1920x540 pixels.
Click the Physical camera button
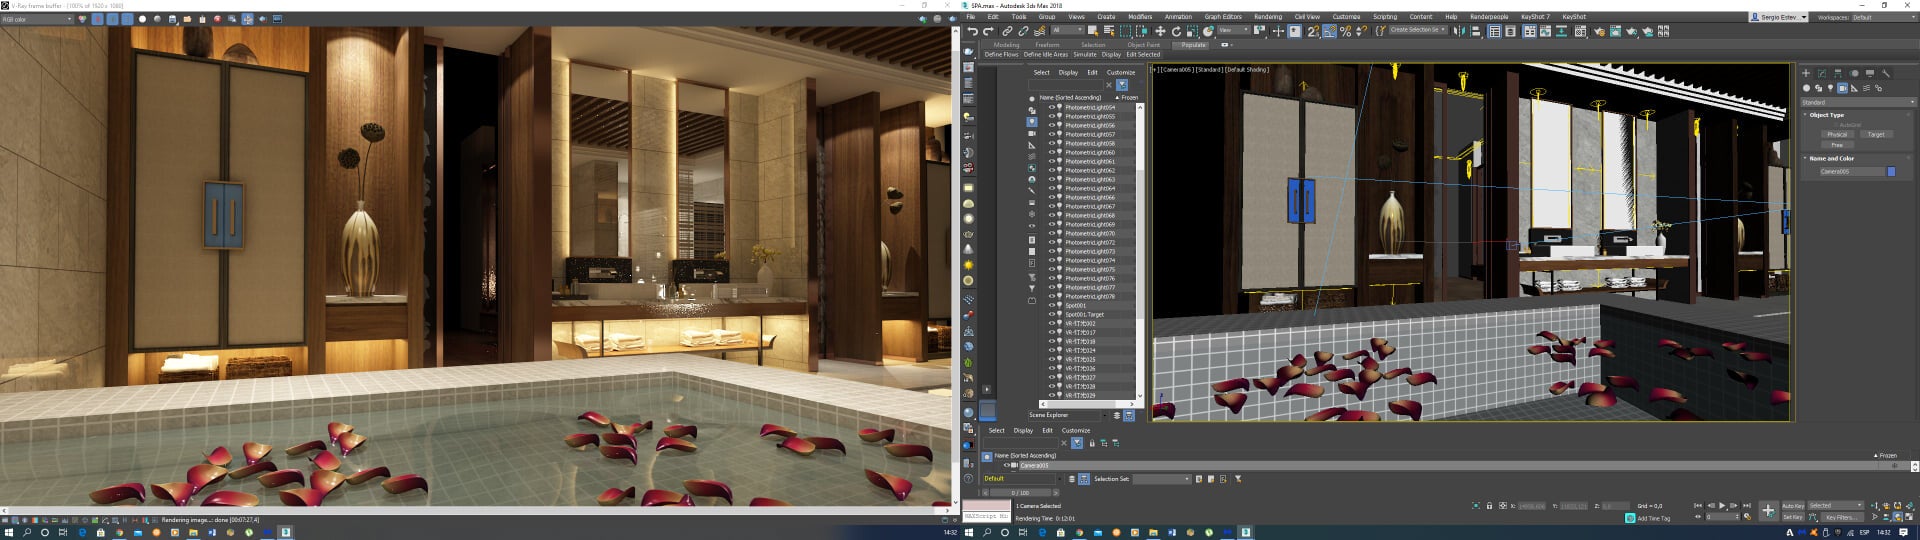coord(1837,134)
